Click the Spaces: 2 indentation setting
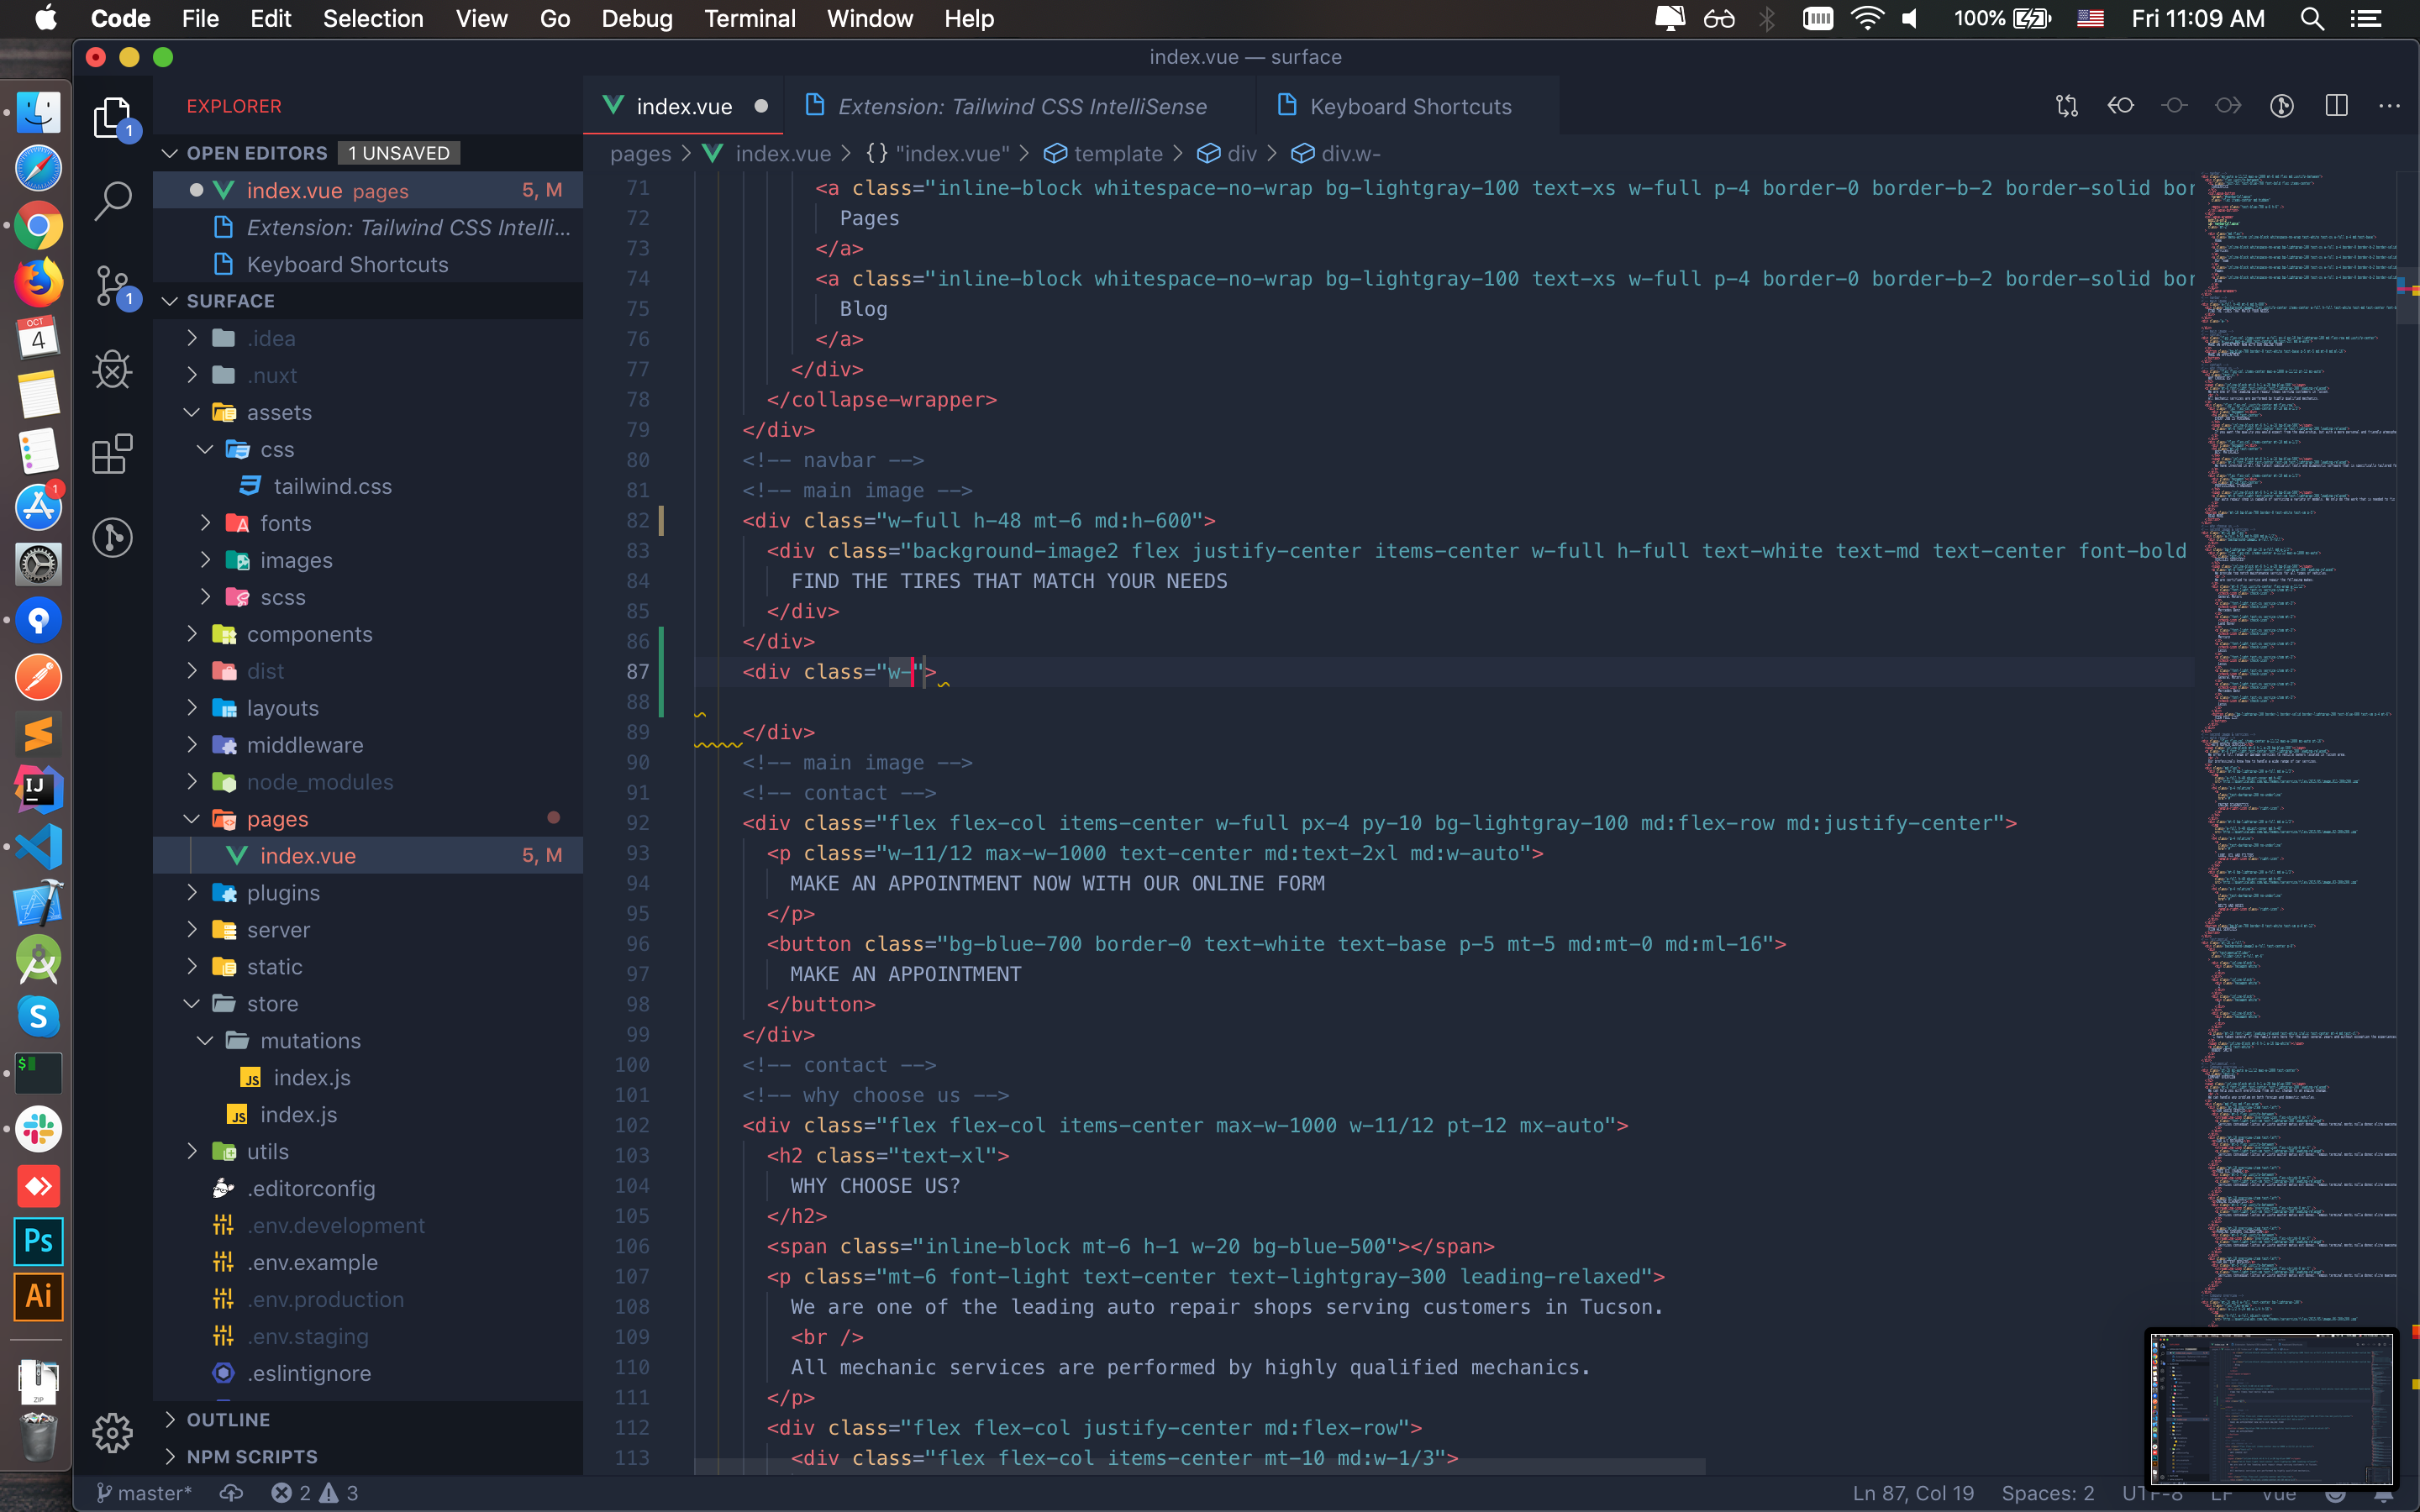 coord(2047,1493)
